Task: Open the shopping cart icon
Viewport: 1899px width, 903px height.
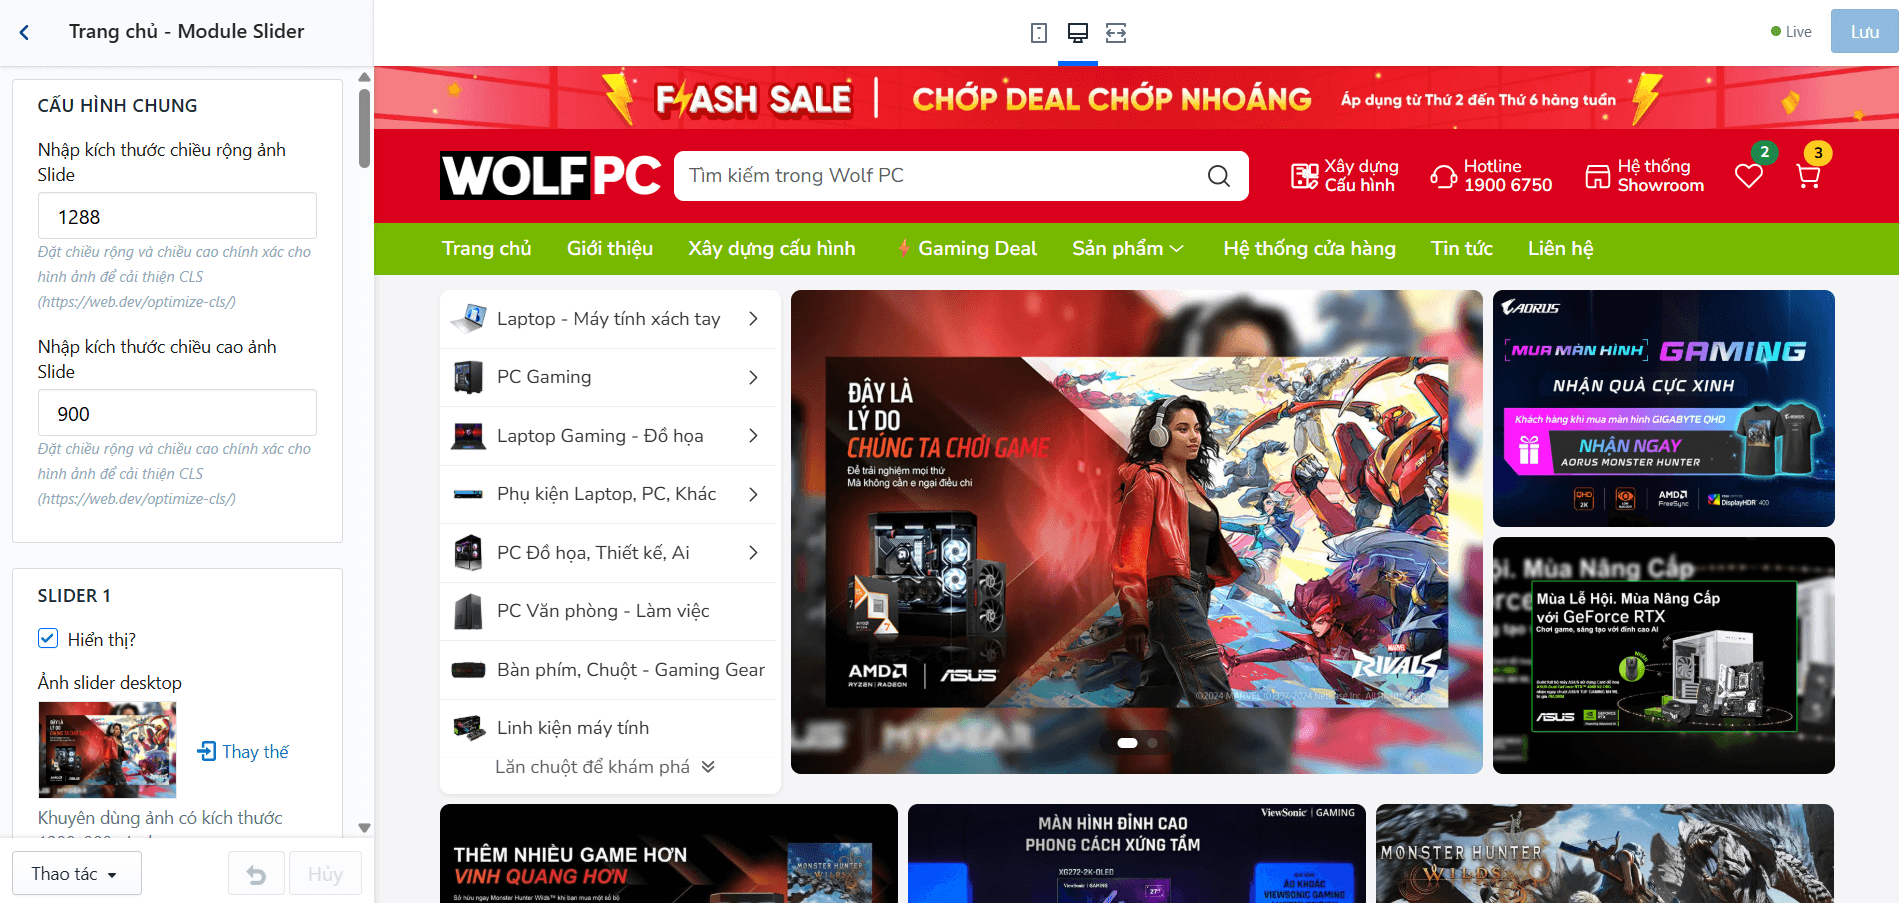Action: (x=1808, y=177)
